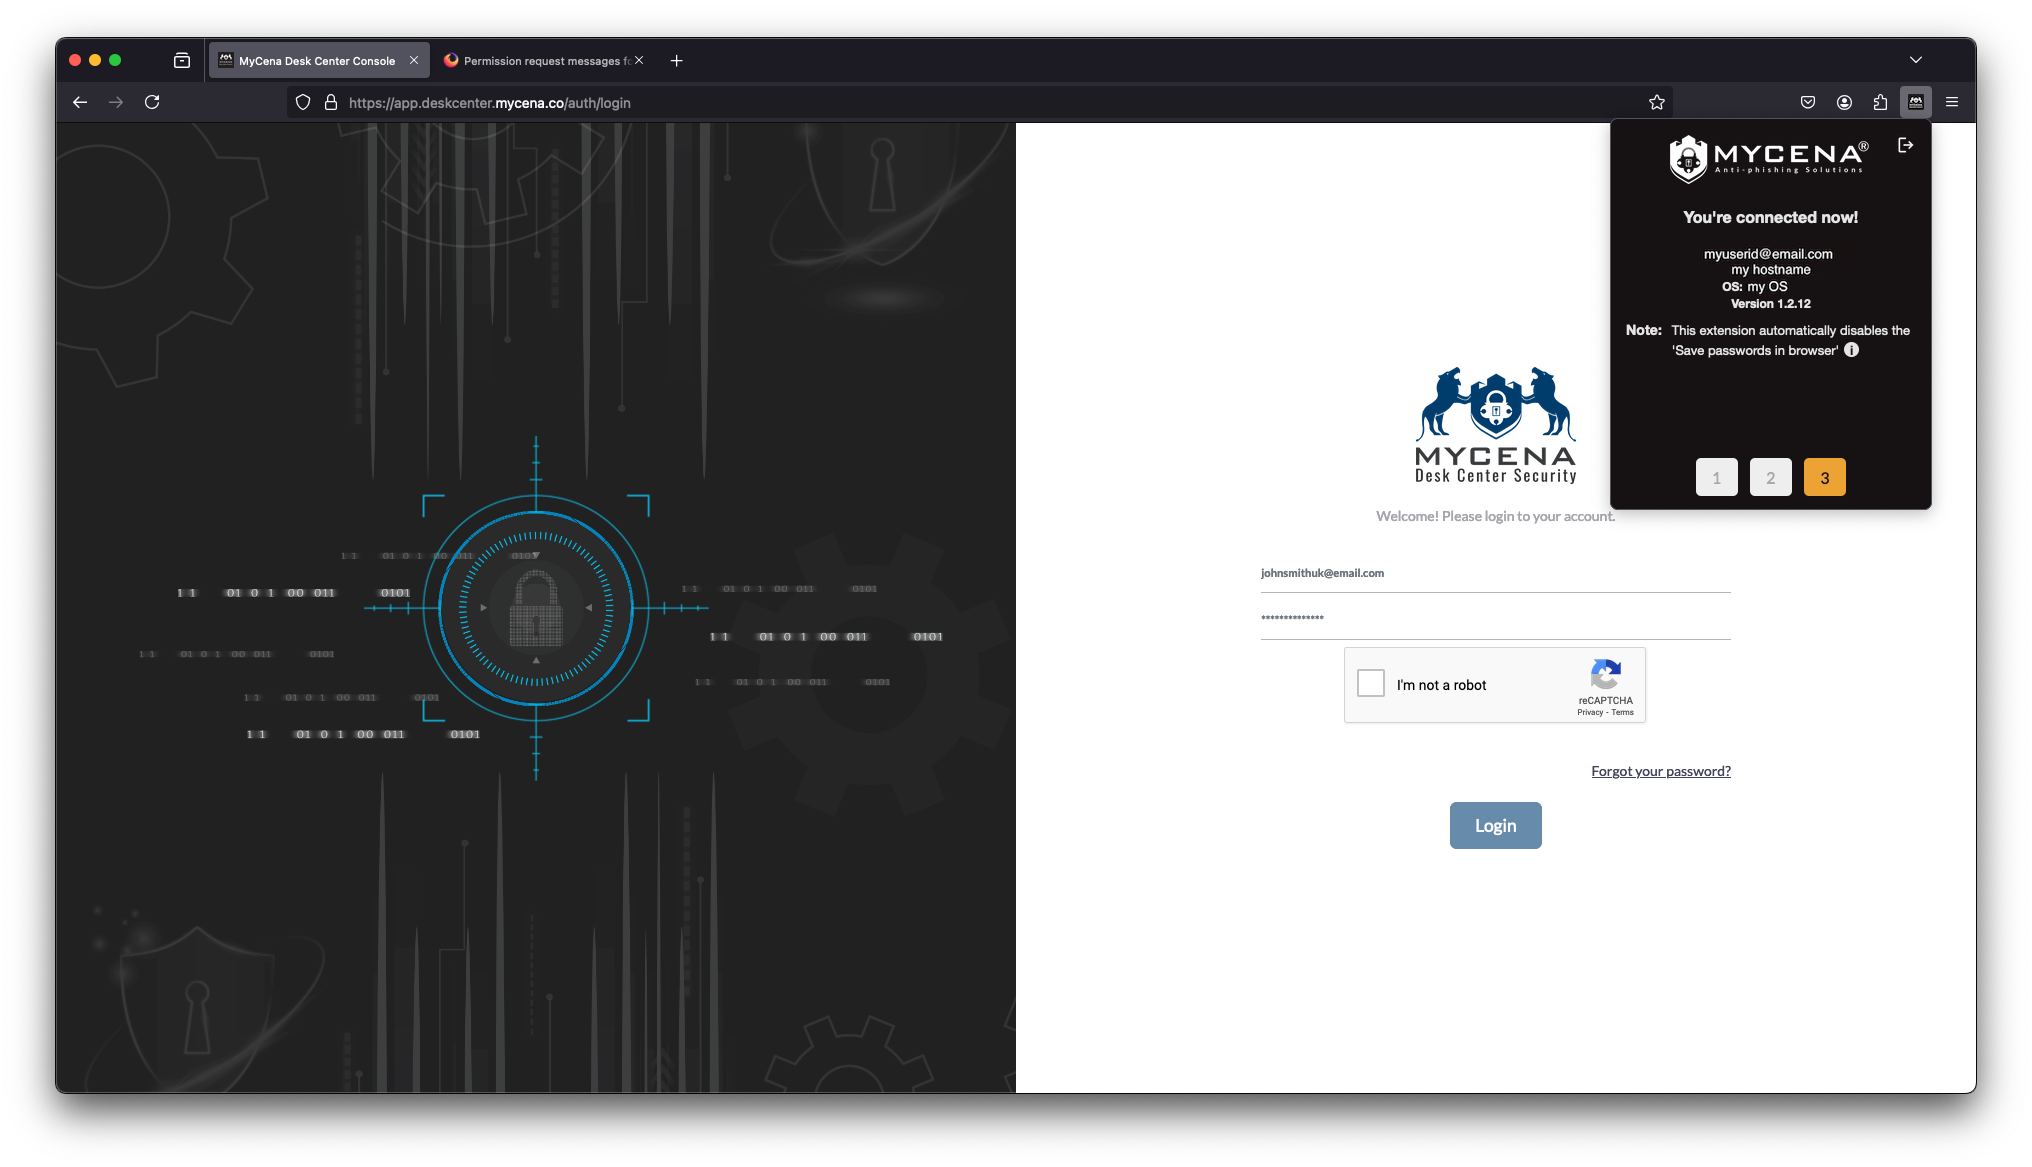The image size is (2032, 1167).
Task: Select step 3 orange button in popup
Action: 1824,478
